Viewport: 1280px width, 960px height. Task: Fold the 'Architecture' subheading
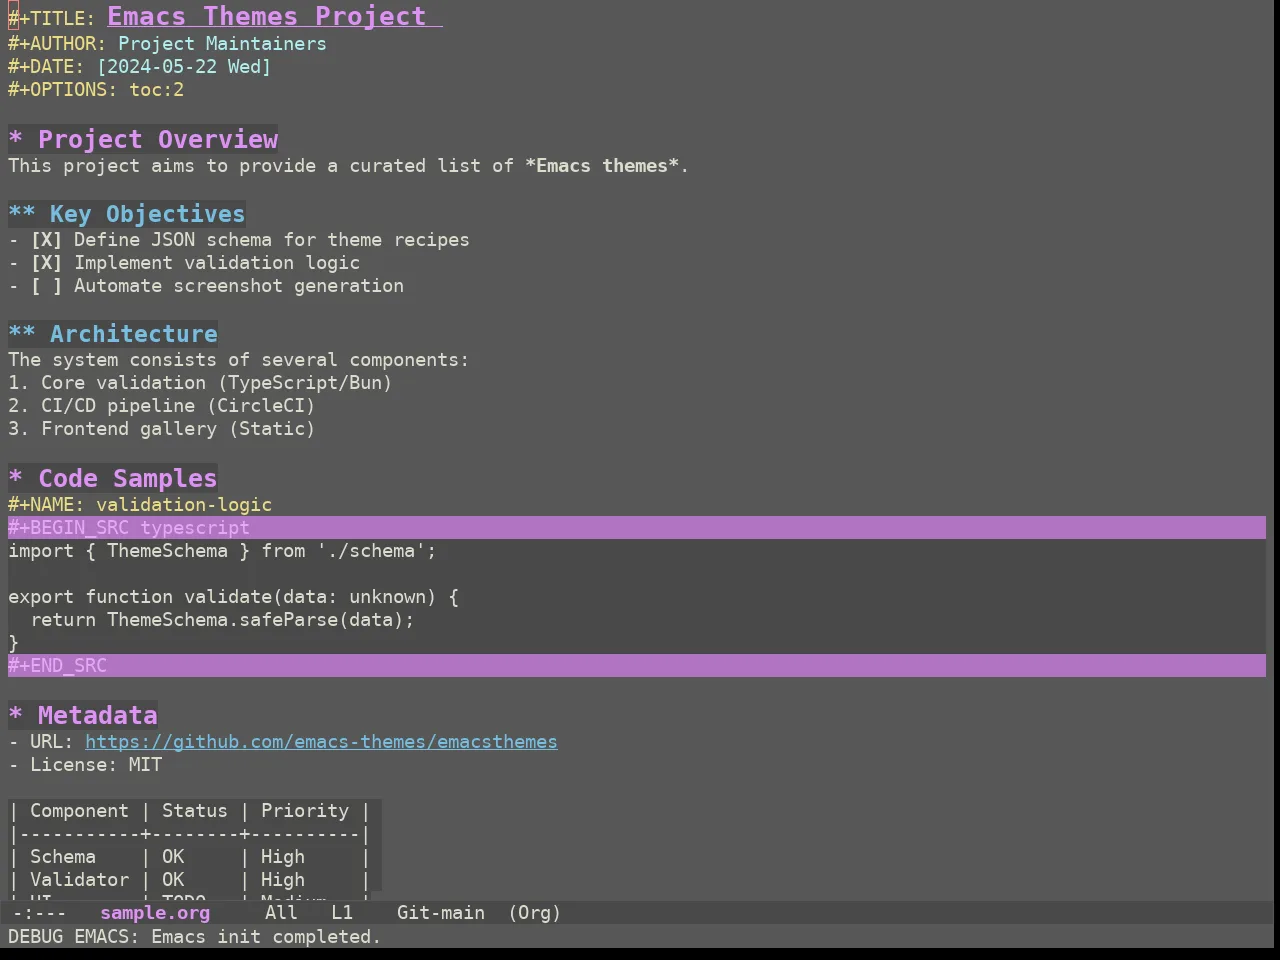[x=22, y=334]
